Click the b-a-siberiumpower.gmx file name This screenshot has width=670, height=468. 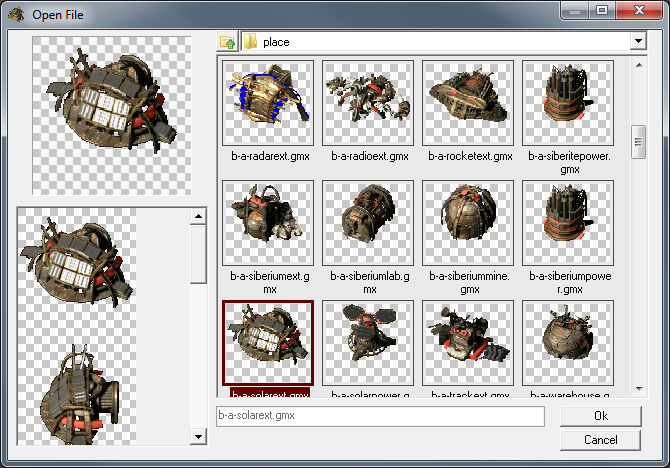pyautogui.click(x=570, y=283)
